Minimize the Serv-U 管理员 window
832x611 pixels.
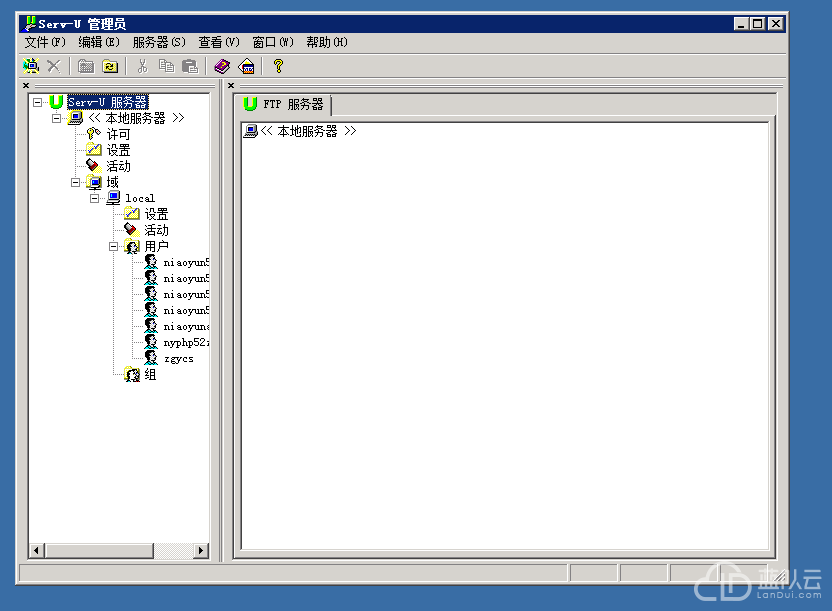(741, 24)
